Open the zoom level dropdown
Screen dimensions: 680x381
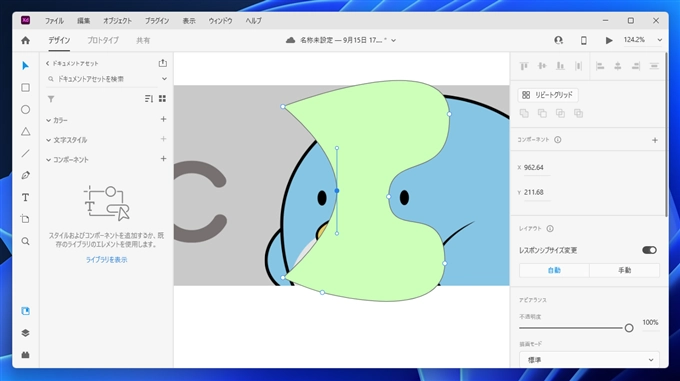(660, 40)
